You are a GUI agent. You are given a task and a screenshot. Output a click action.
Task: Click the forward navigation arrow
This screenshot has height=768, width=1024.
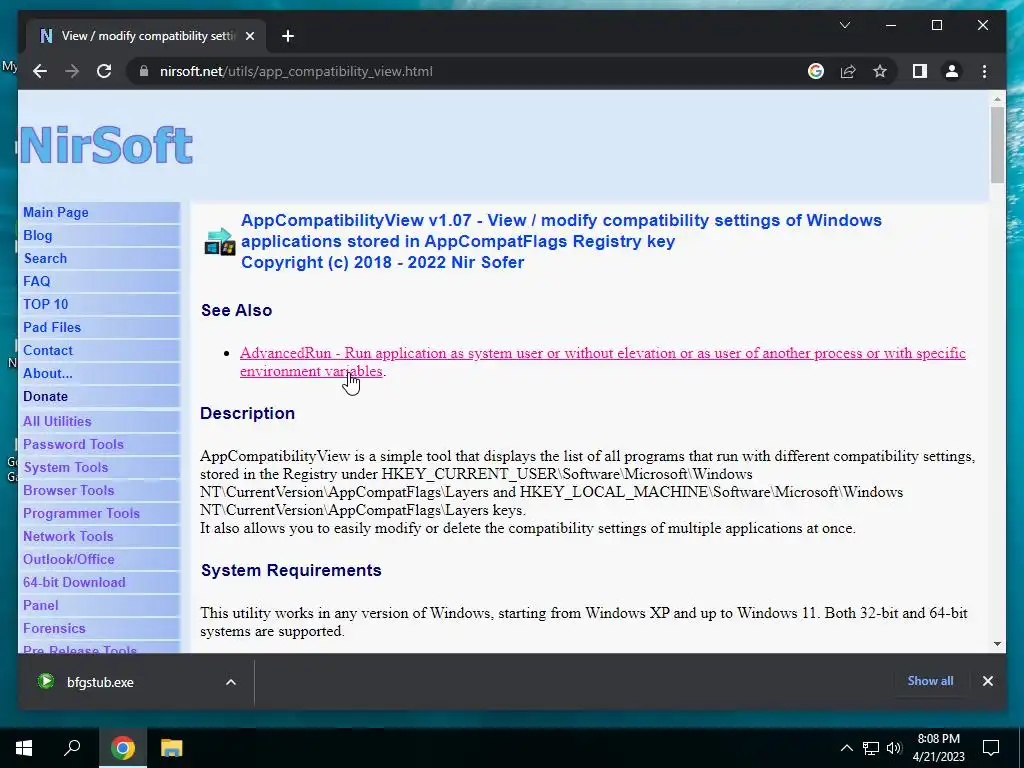pyautogui.click(x=72, y=71)
